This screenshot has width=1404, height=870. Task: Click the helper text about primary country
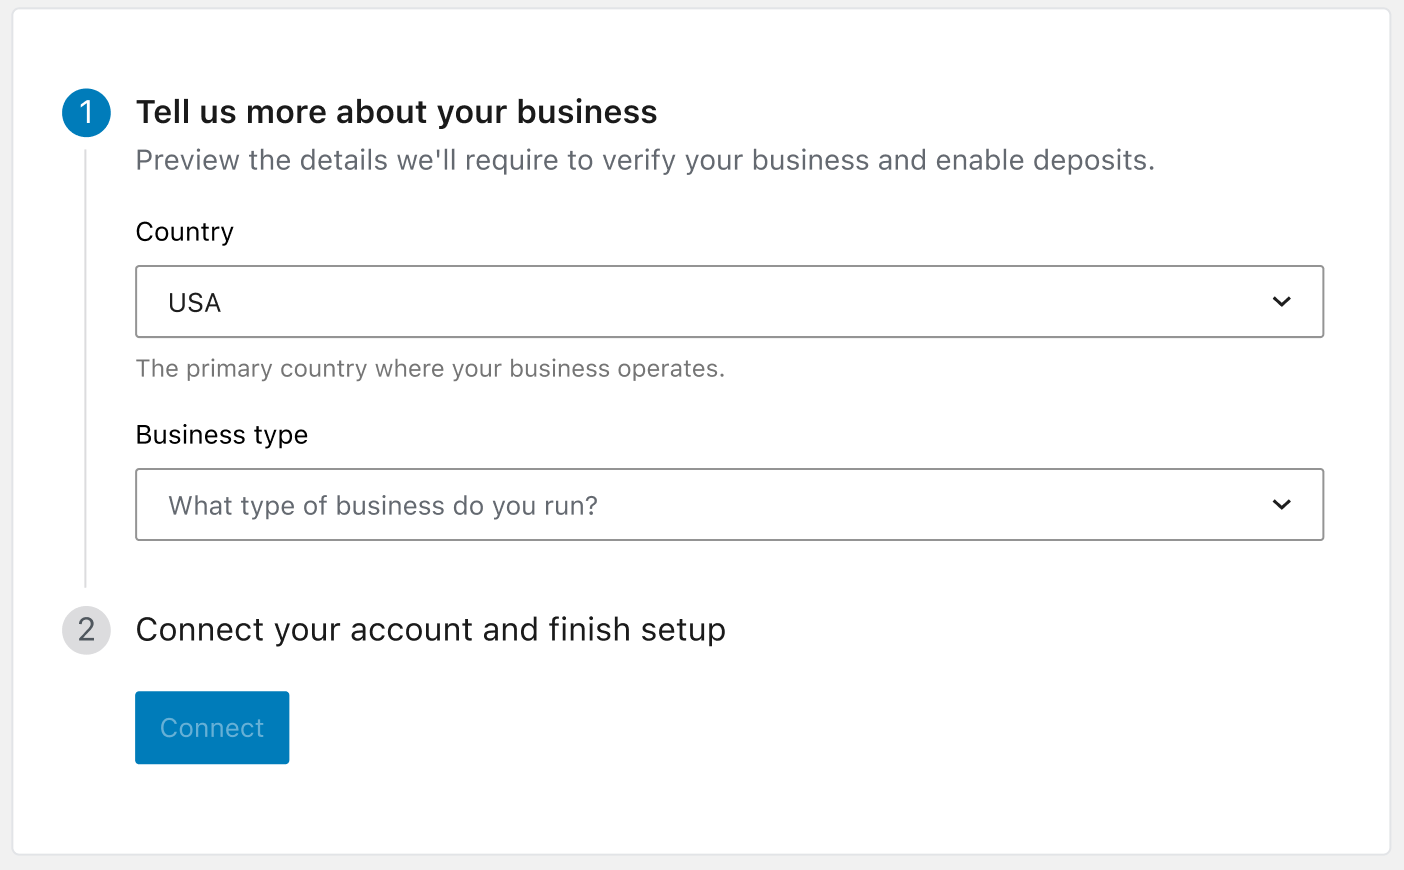[431, 368]
